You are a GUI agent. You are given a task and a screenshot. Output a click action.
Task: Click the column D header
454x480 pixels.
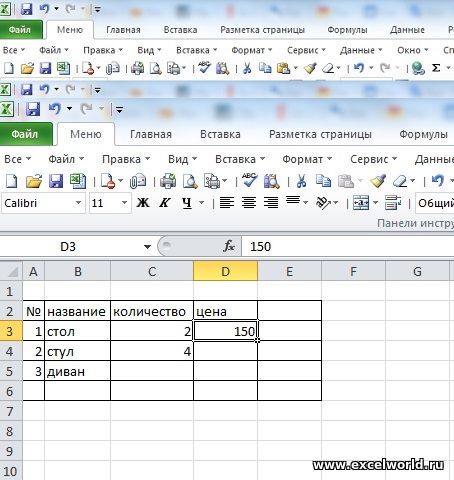(225, 271)
